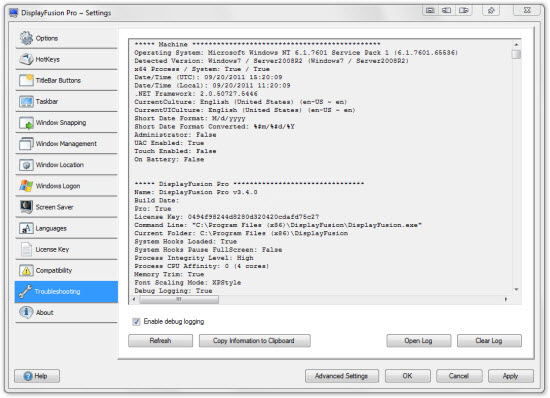Screen dimensions: 550x398
Task: Open Window Management settings
Action: point(66,144)
